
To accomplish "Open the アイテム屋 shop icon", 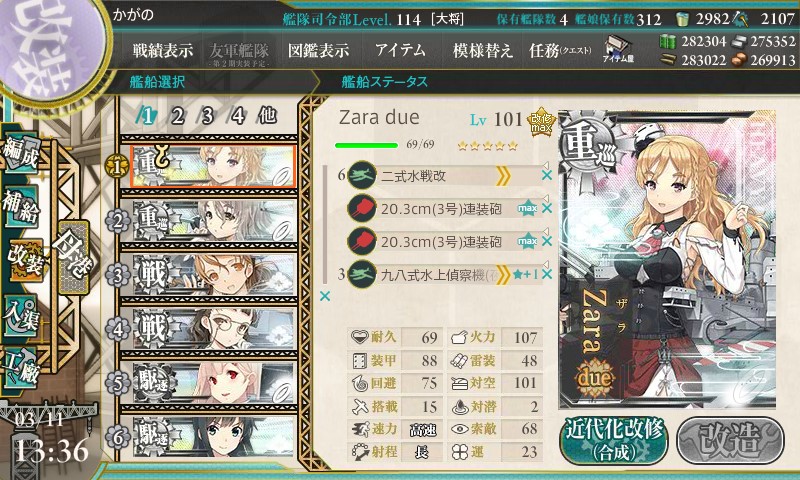I will 618,49.
